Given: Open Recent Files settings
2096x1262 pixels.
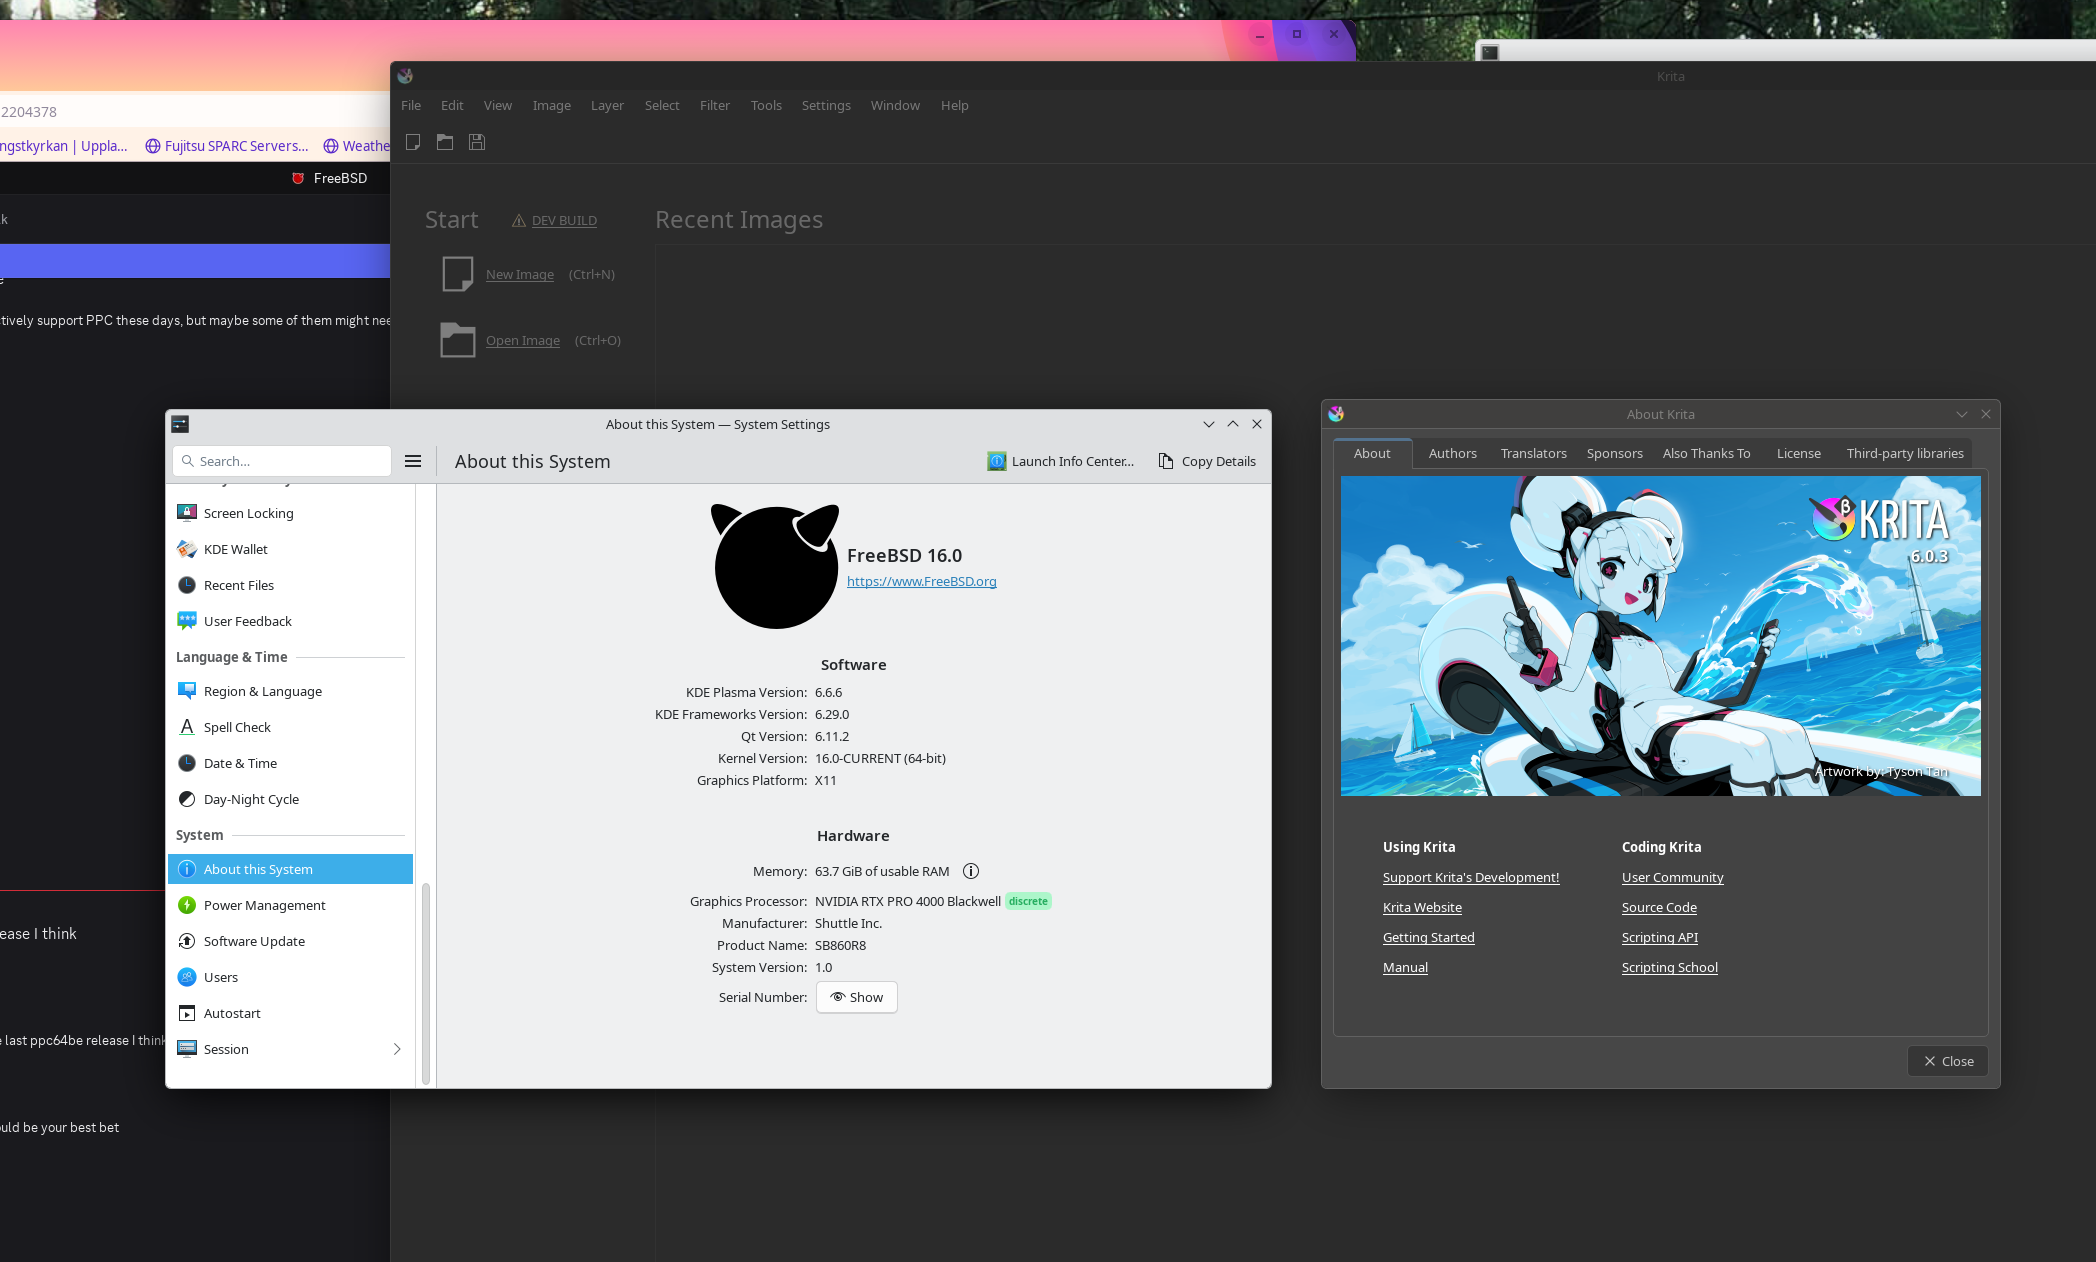Looking at the screenshot, I should pyautogui.click(x=290, y=585).
